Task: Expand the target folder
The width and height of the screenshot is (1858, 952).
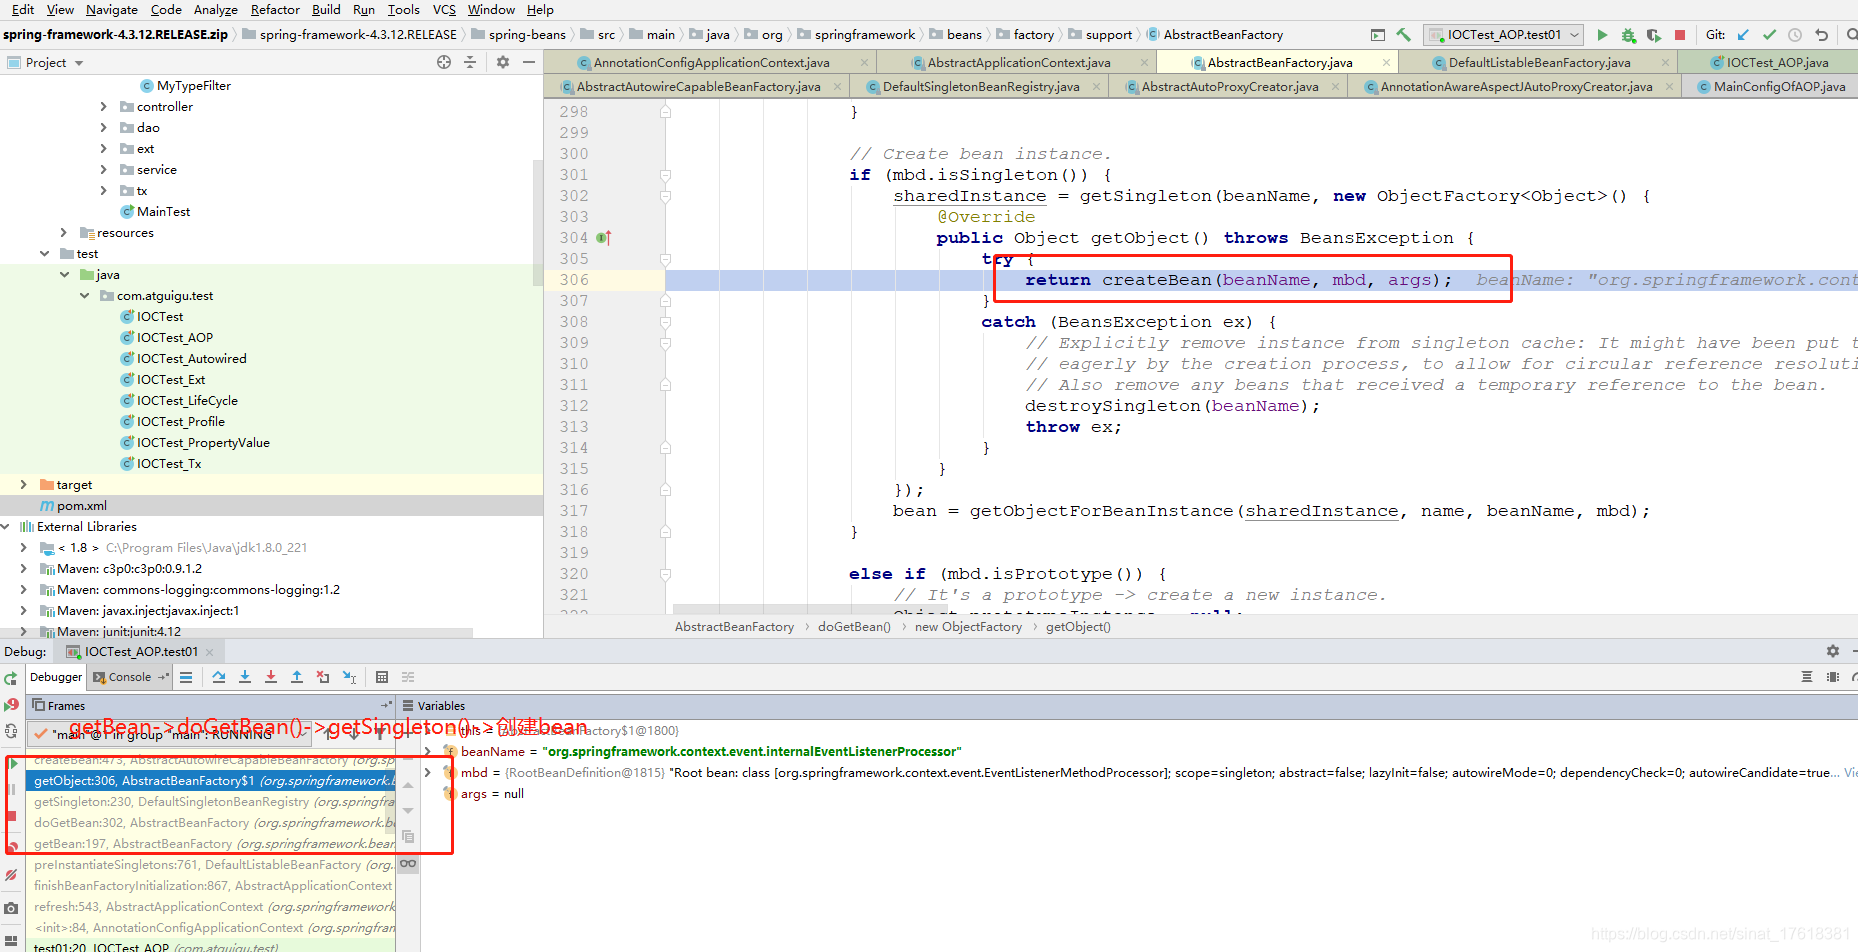Action: (x=23, y=484)
